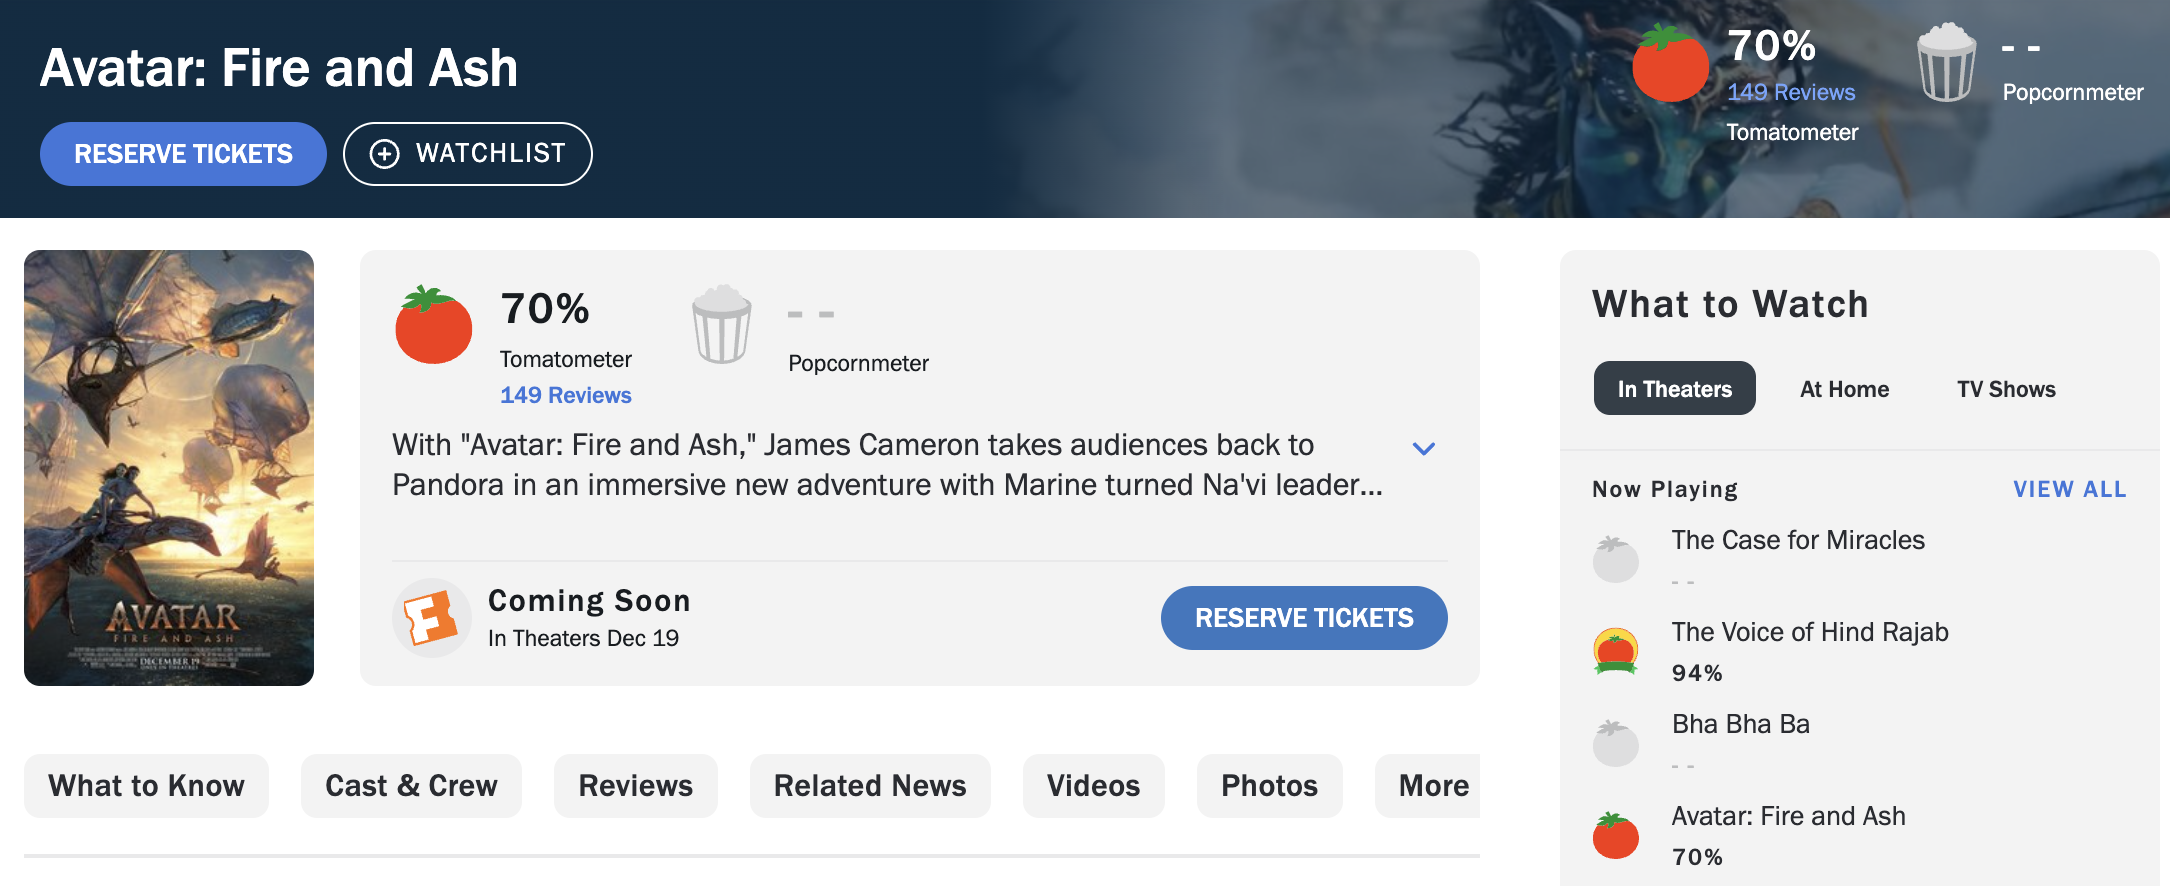Click the header Tomatometer tomato icon
The image size is (2170, 886).
coord(1670,64)
